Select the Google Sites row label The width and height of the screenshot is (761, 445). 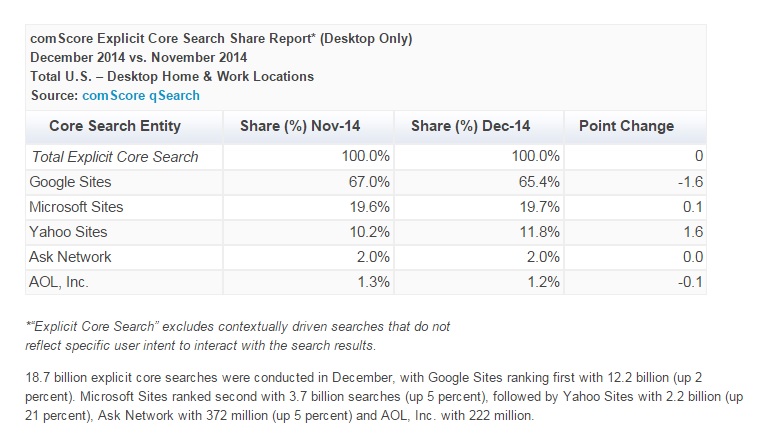pos(72,182)
